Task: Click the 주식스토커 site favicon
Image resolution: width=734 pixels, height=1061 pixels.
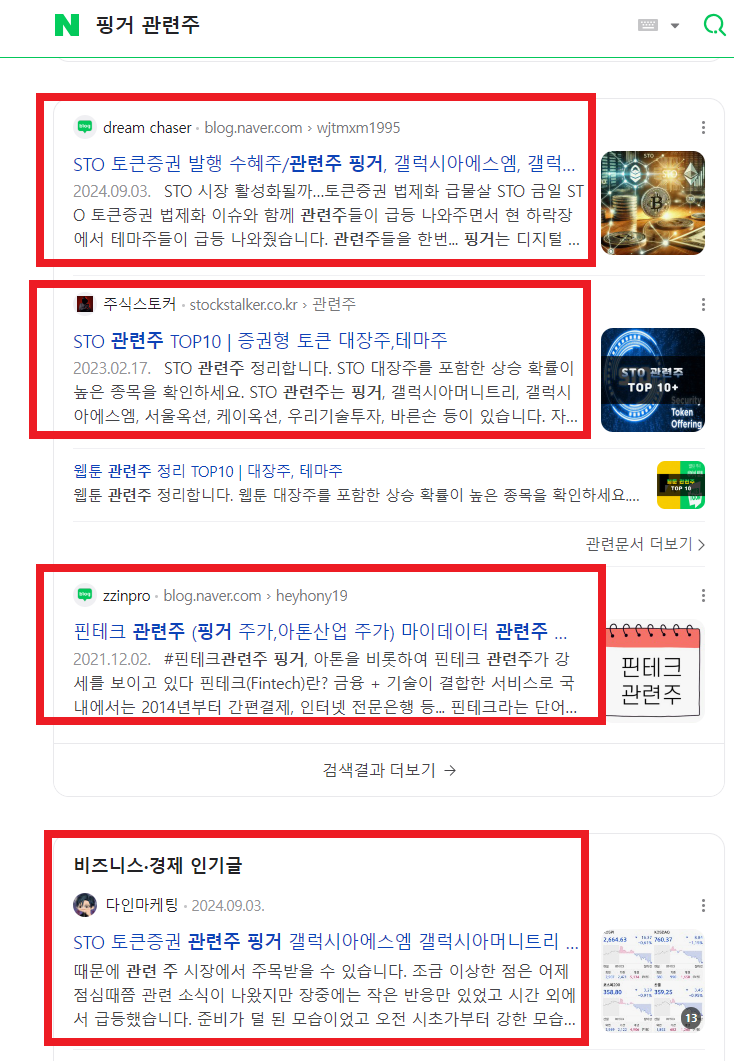Action: tap(85, 304)
